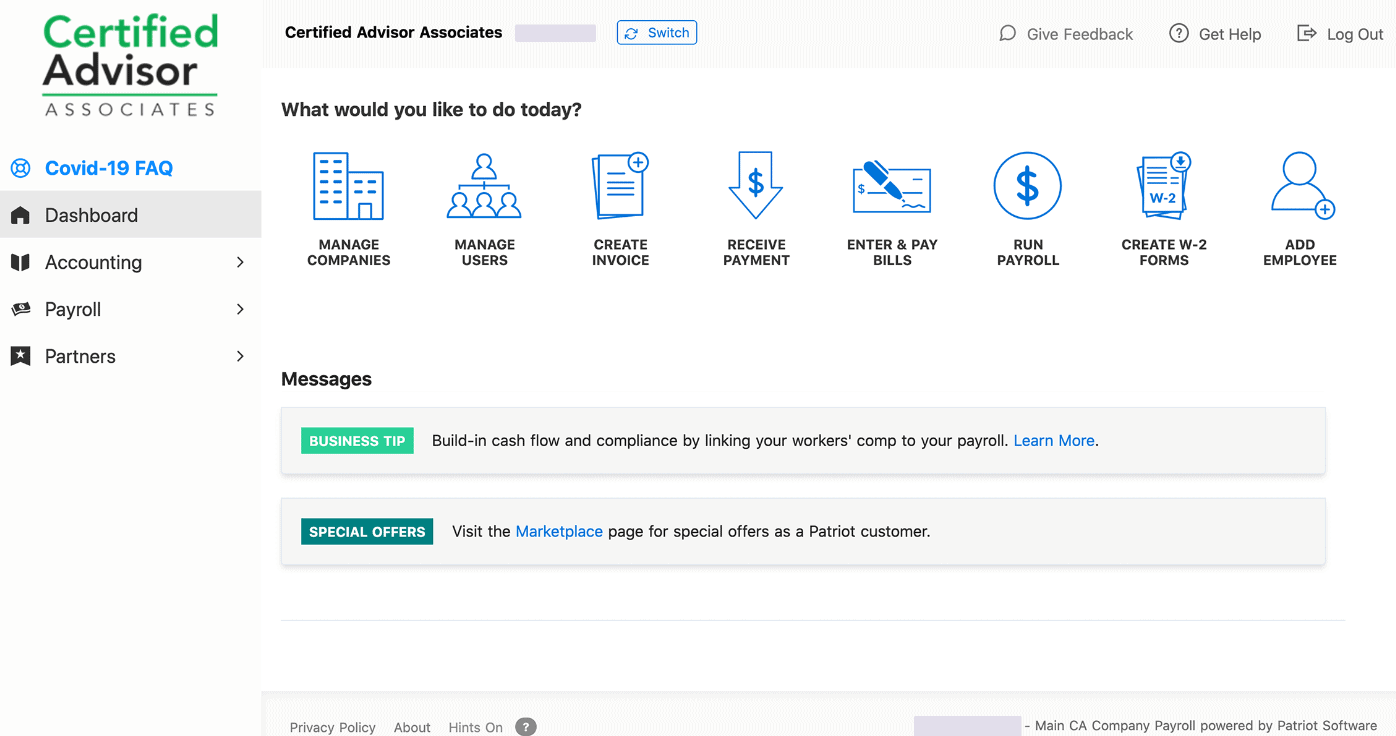This screenshot has height=736, width=1396.
Task: Open the Manage Users people icon
Action: pyautogui.click(x=484, y=186)
